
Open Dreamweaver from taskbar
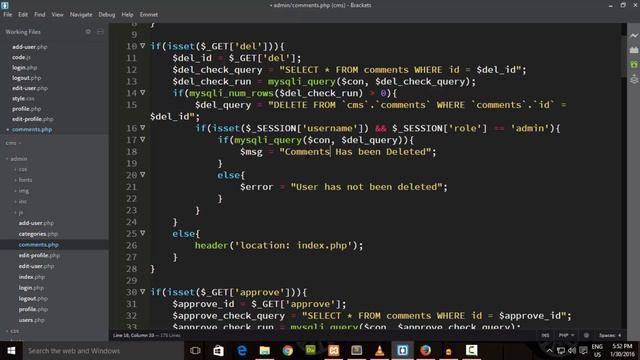pyautogui.click(x=310, y=351)
